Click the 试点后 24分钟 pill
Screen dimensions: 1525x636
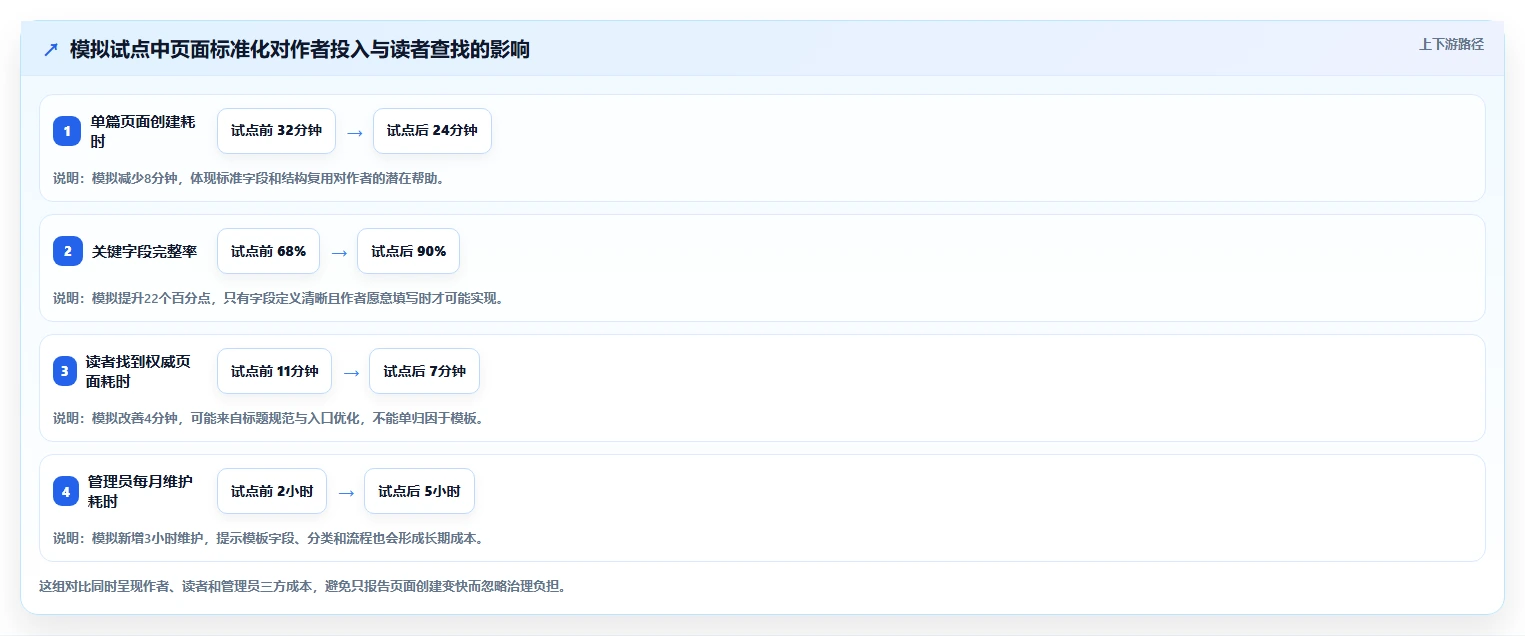tap(432, 131)
